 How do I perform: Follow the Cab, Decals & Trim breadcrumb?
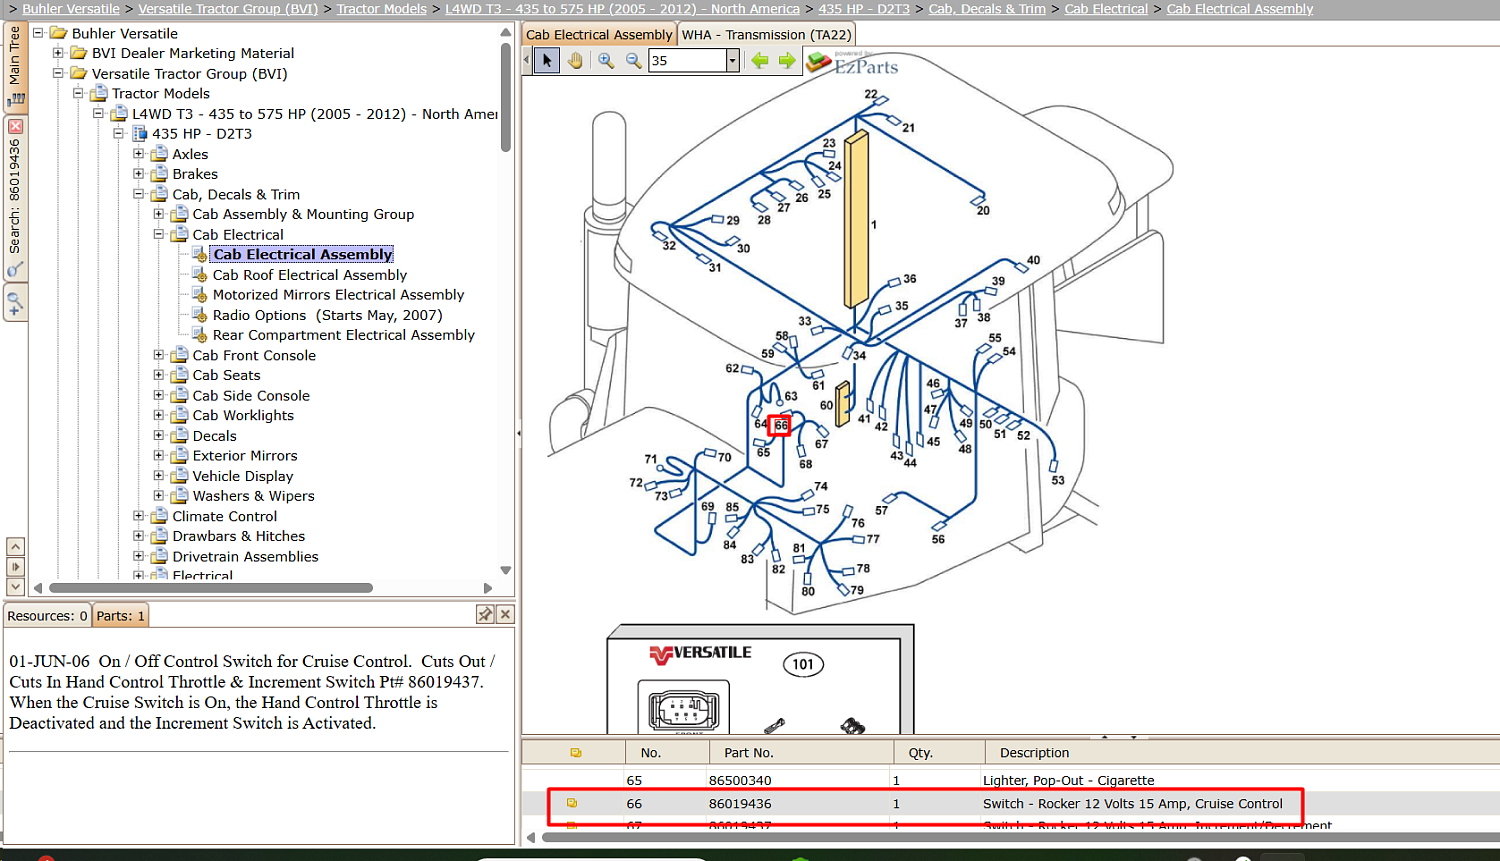click(x=987, y=9)
